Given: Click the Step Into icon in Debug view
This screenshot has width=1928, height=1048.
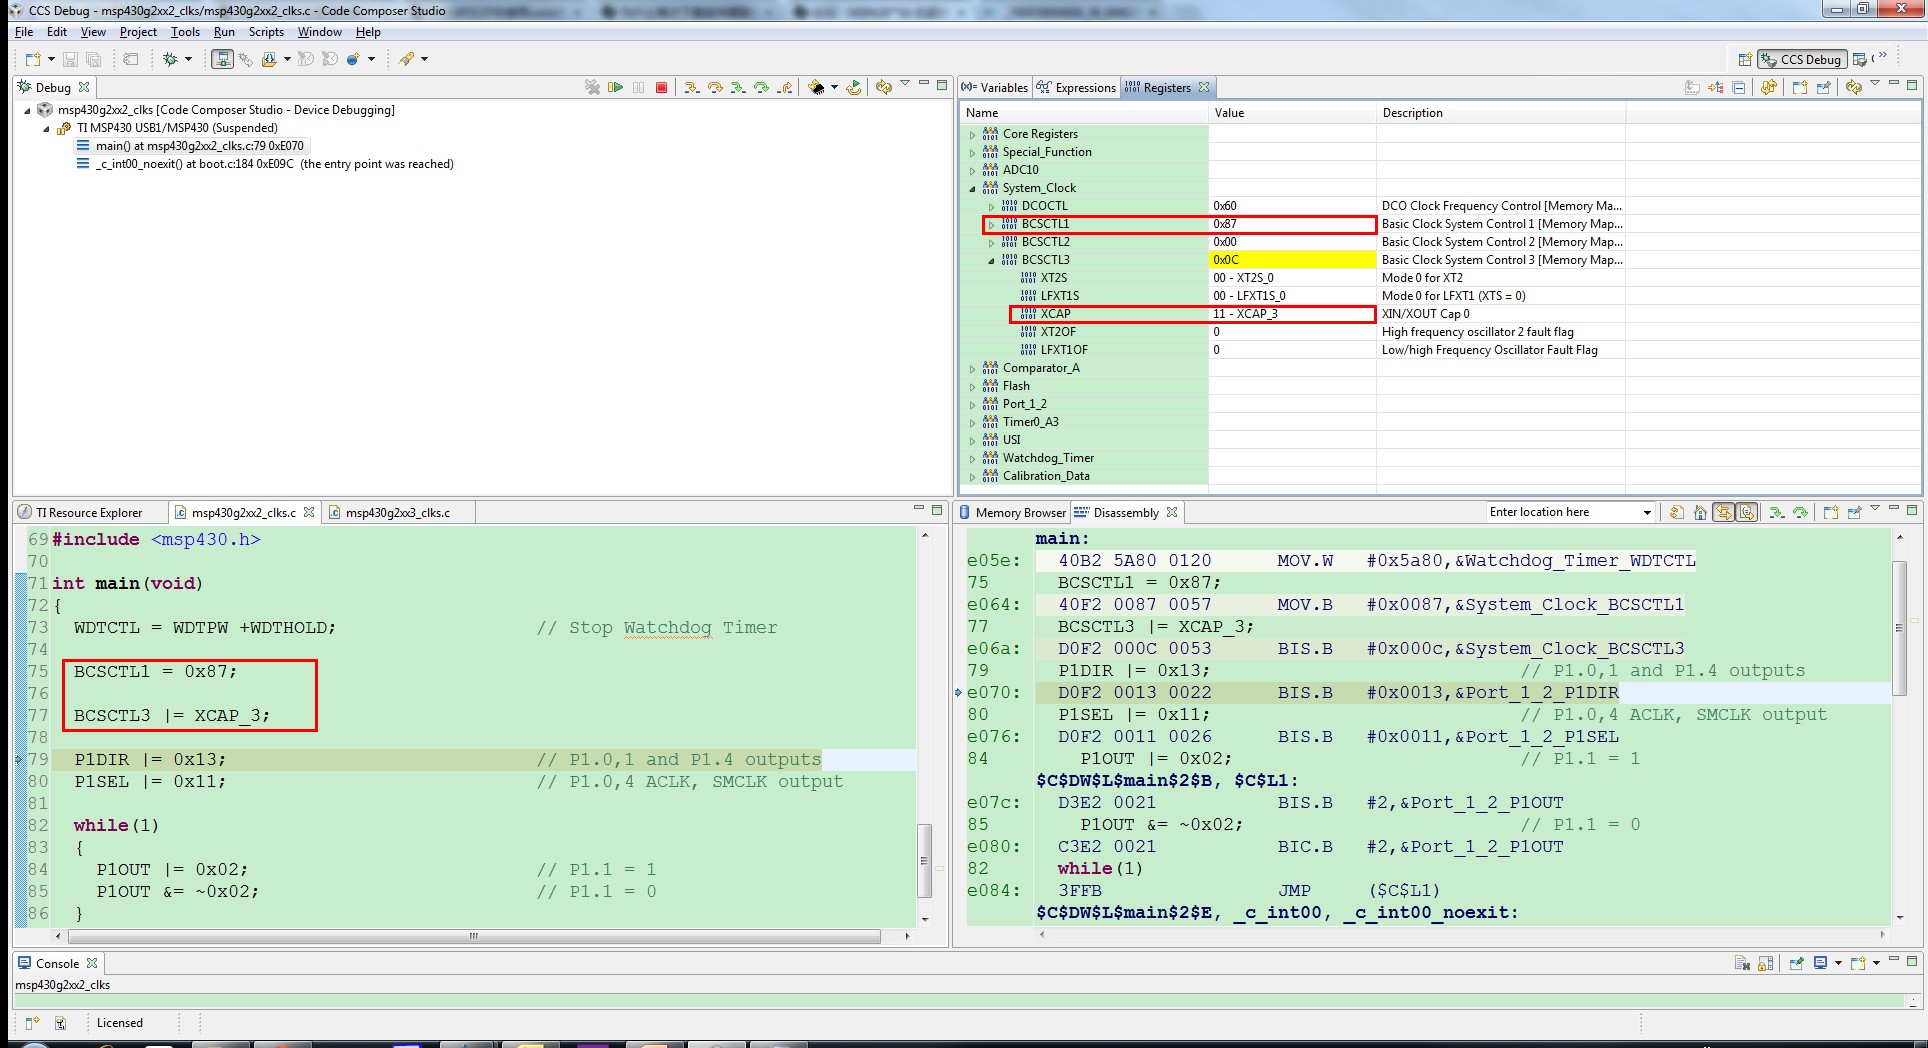Looking at the screenshot, I should tap(691, 88).
